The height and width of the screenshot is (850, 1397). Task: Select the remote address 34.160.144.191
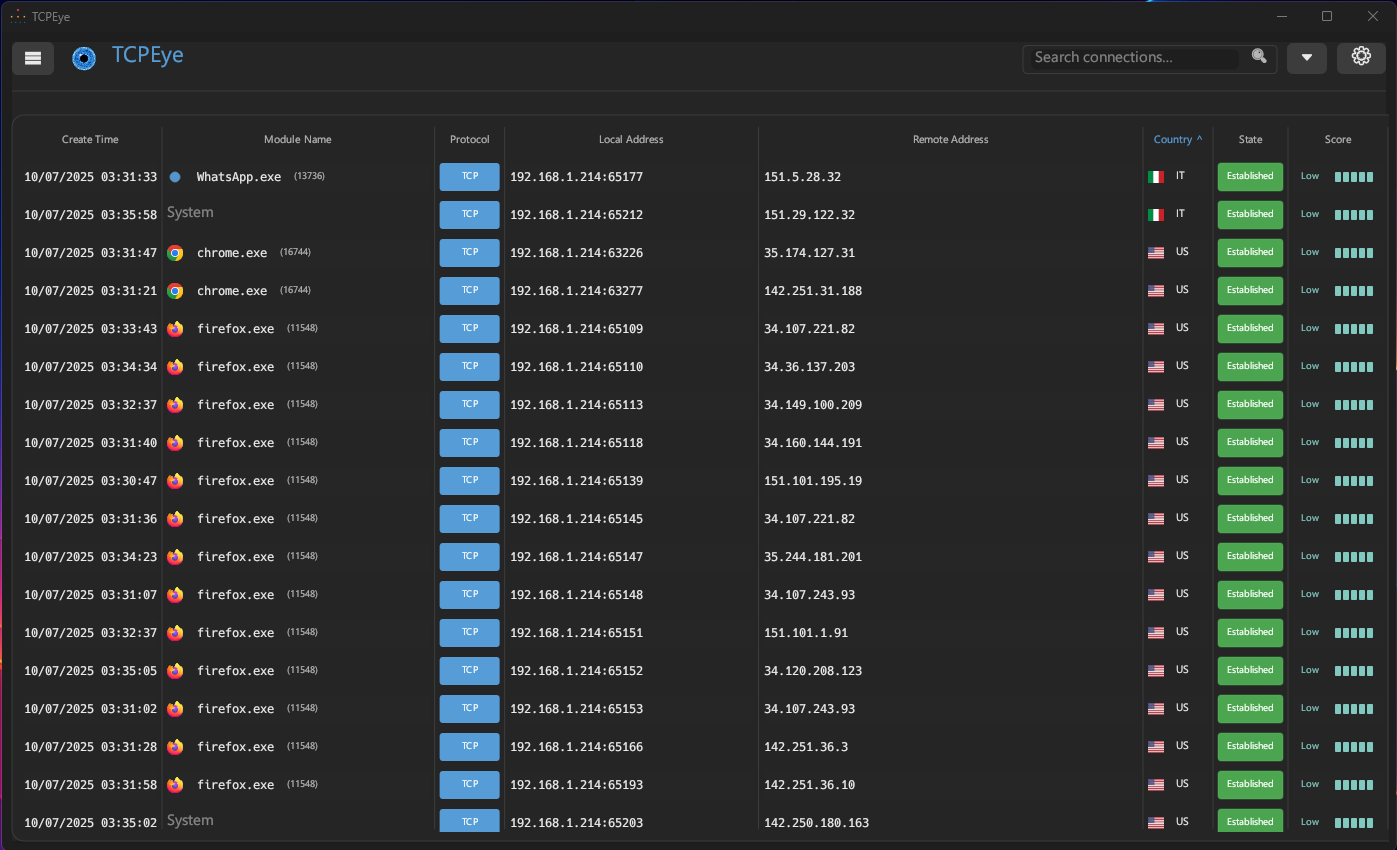tap(813, 443)
